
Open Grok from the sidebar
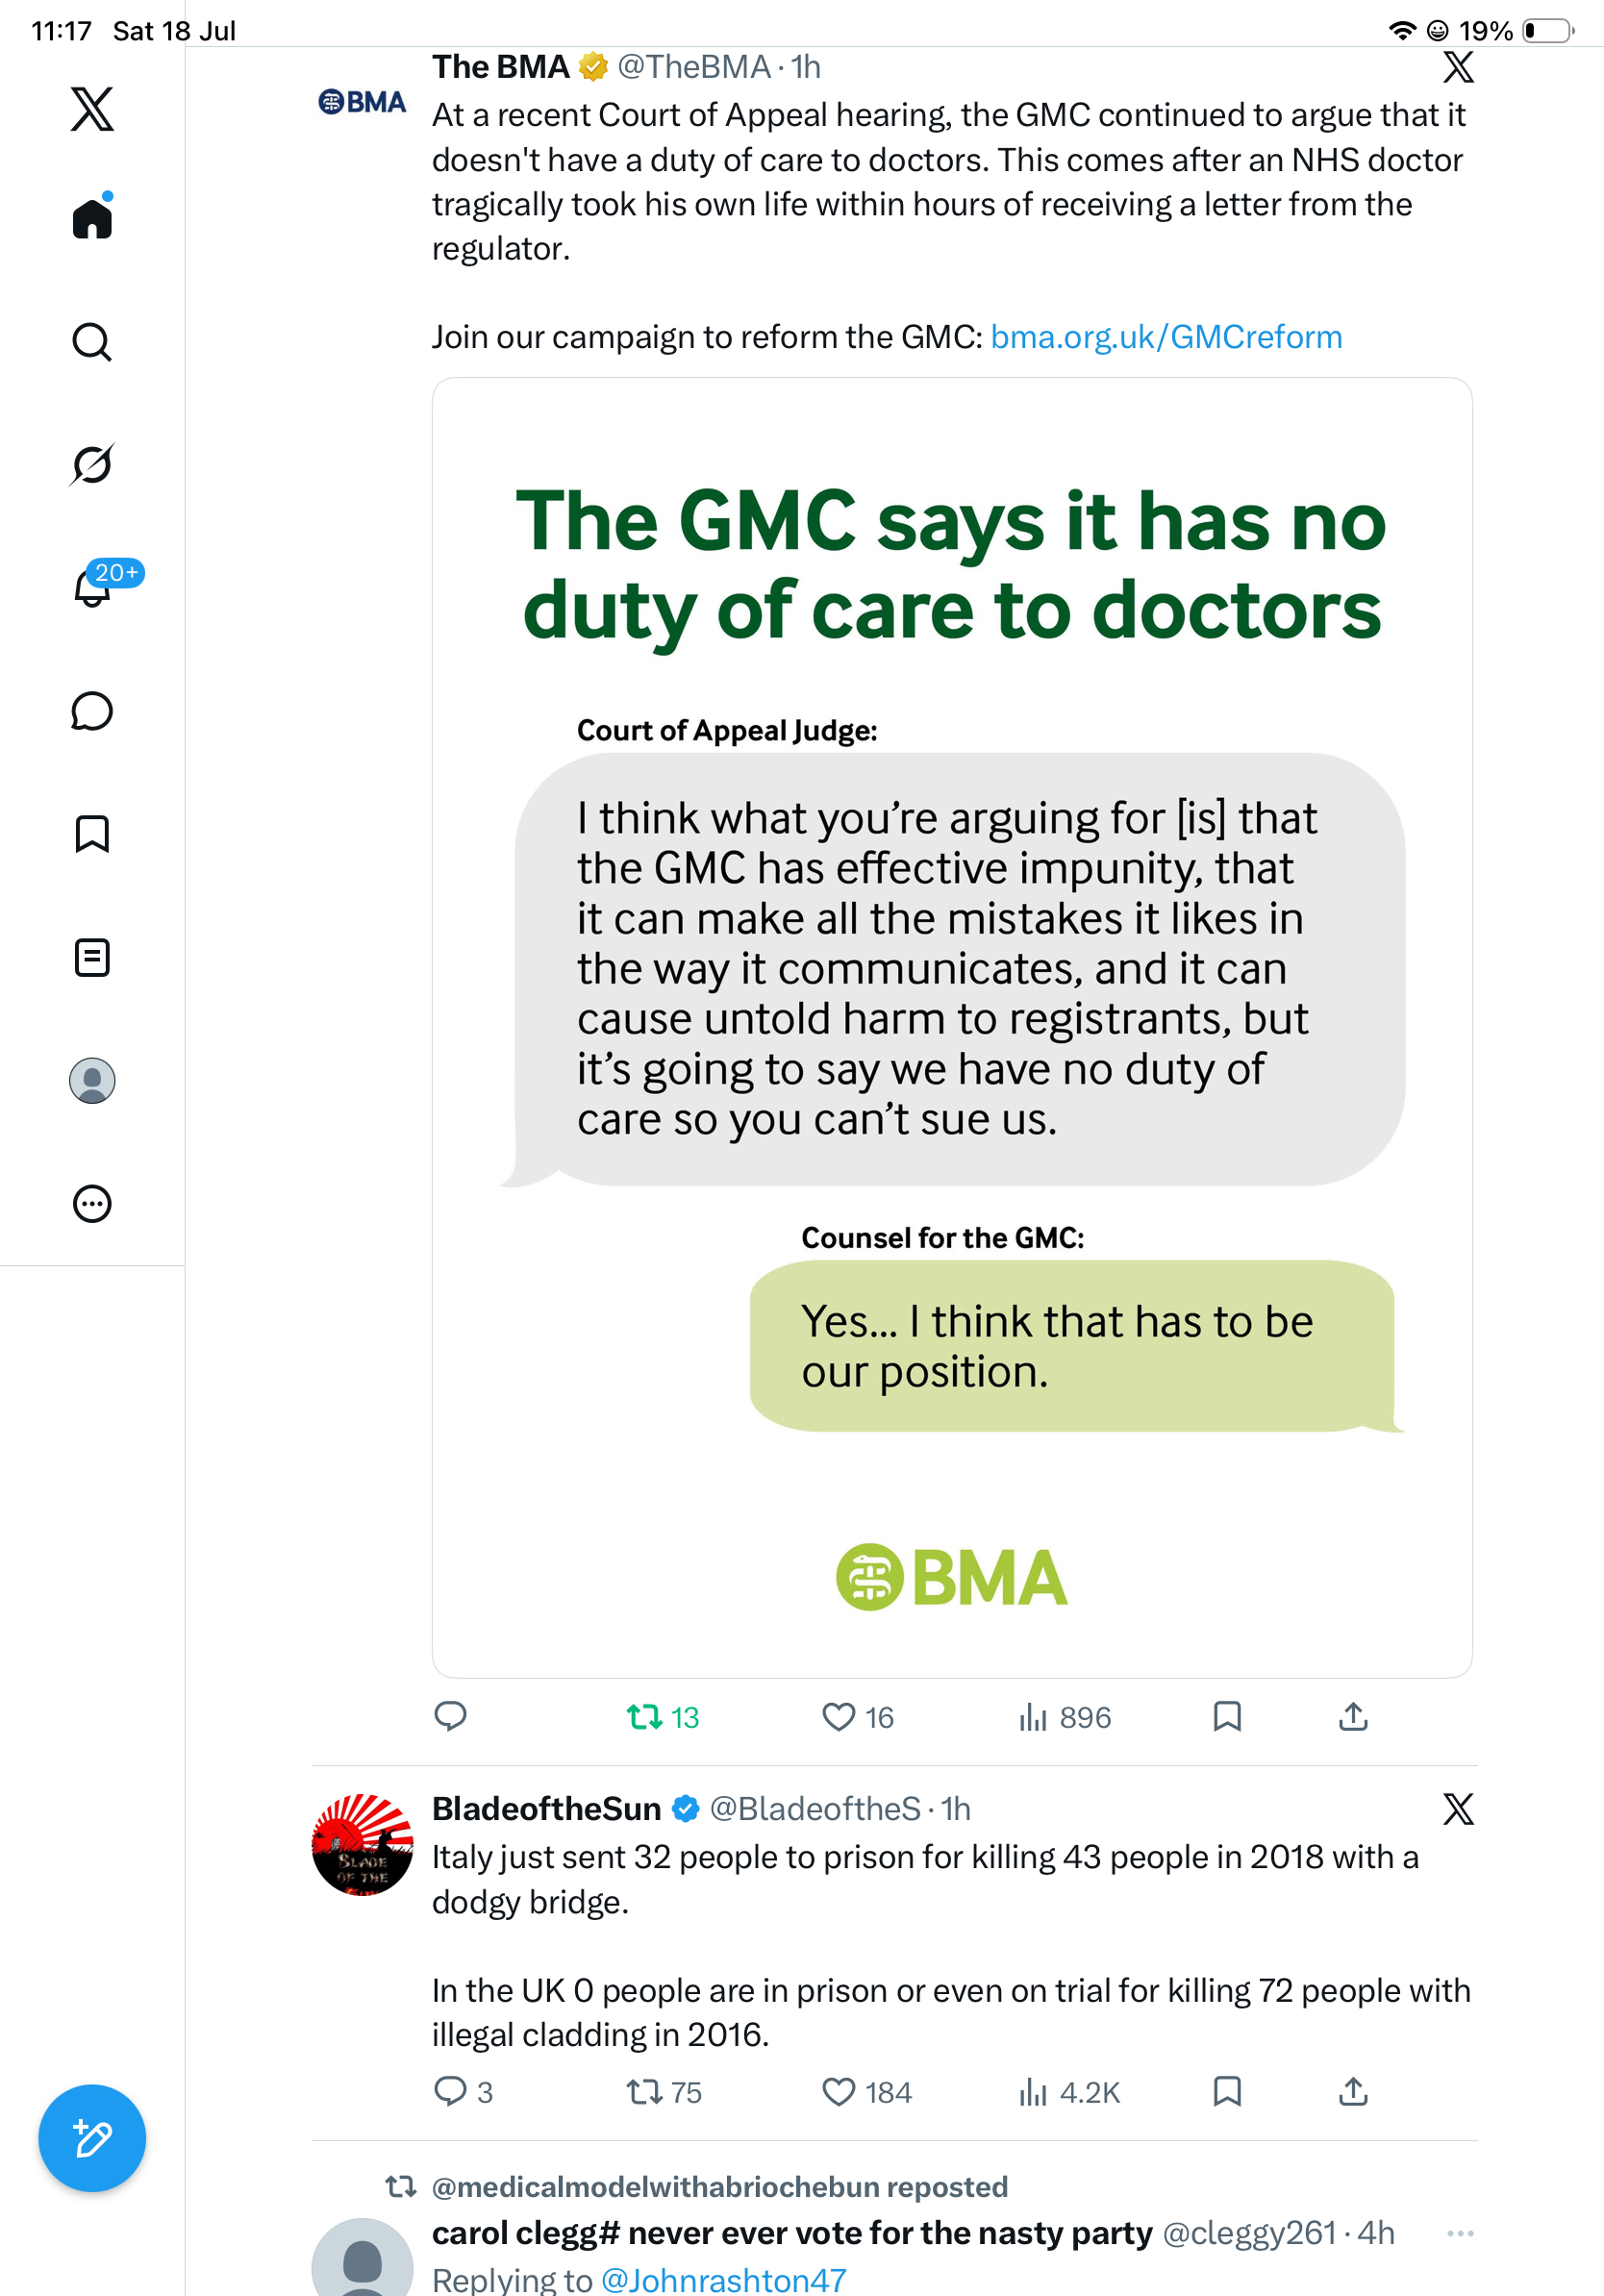pos(92,464)
